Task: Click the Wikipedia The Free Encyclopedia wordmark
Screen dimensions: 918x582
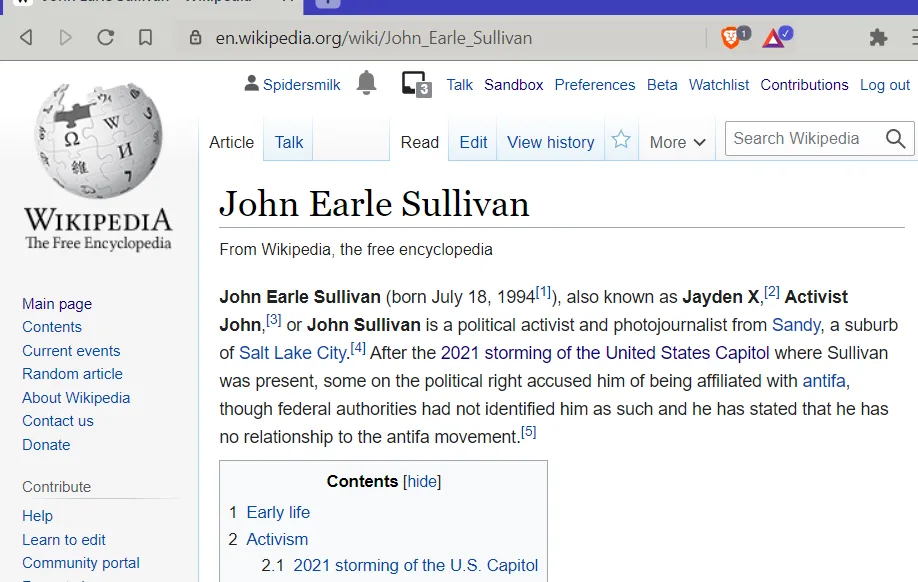Action: coord(98,229)
